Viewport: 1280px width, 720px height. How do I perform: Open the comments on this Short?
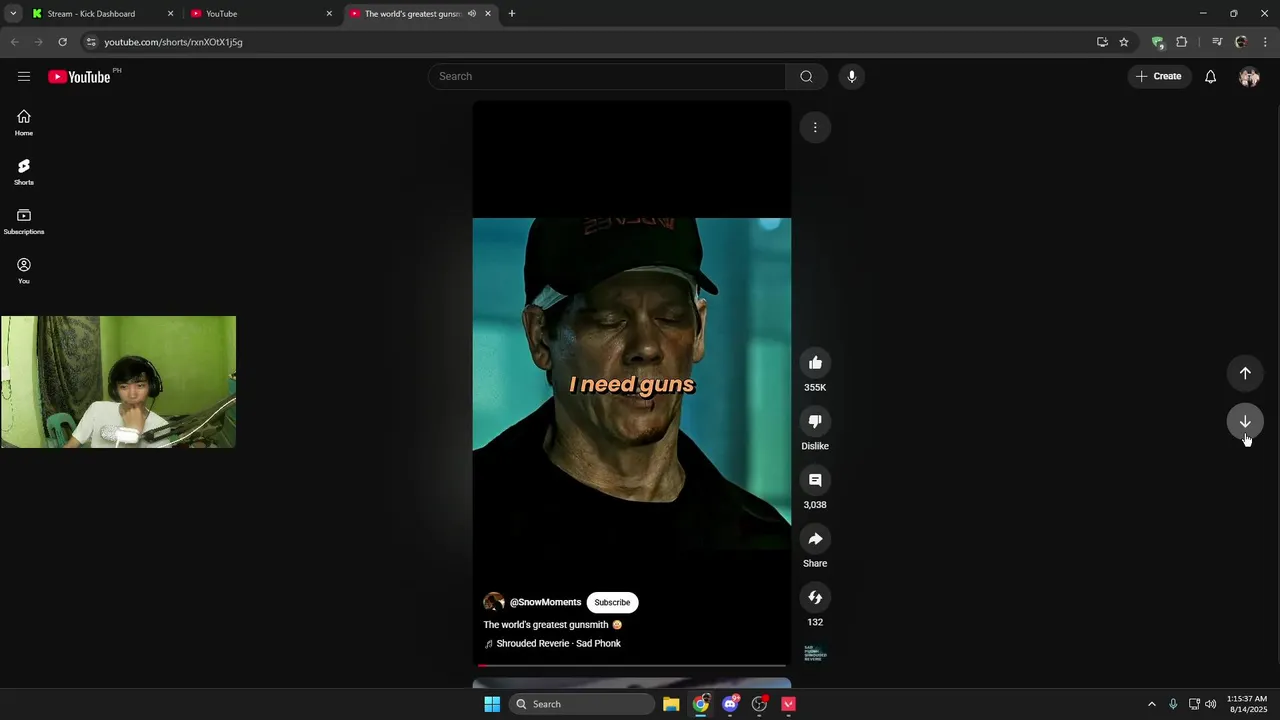[815, 480]
